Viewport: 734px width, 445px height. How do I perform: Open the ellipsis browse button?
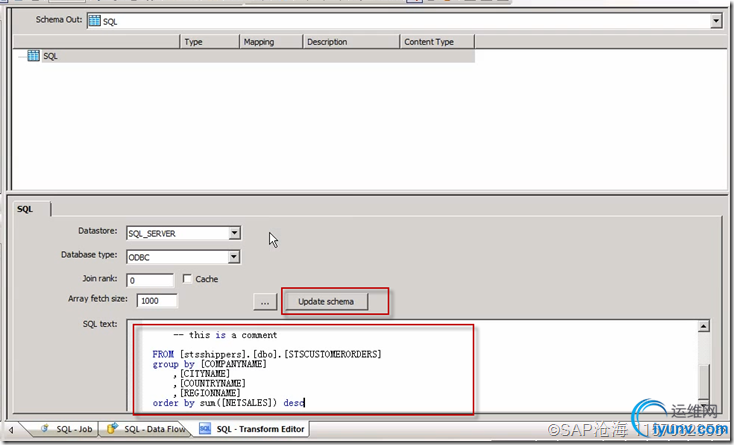point(265,302)
